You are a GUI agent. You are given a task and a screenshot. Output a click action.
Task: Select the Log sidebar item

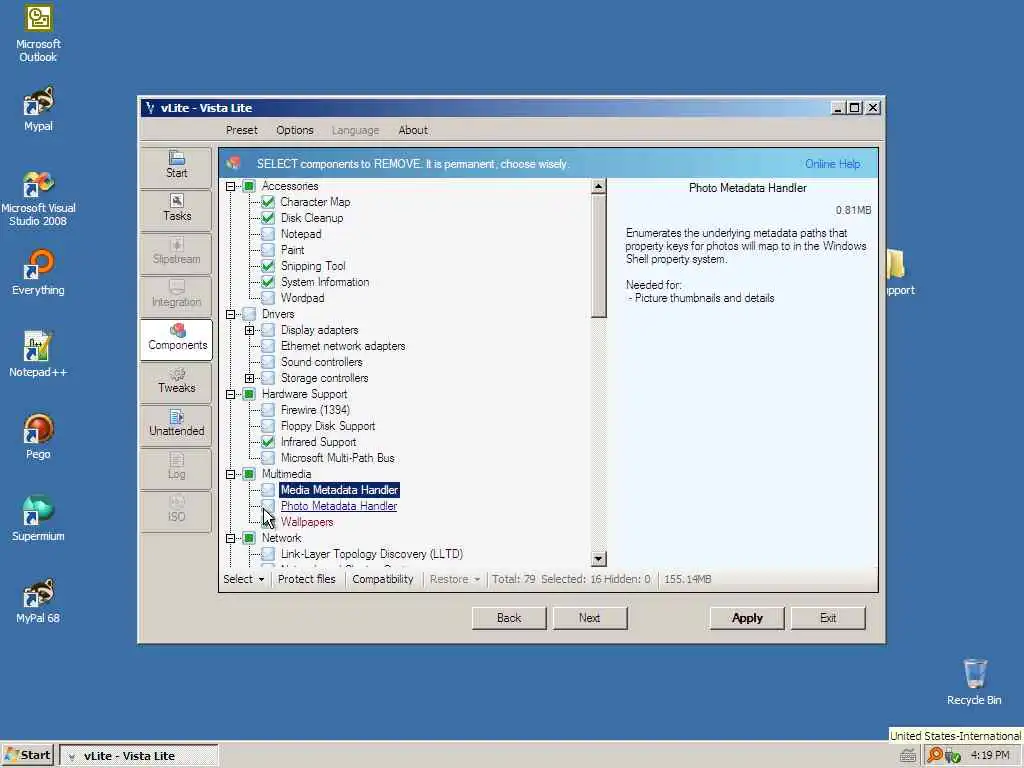pyautogui.click(x=176, y=467)
